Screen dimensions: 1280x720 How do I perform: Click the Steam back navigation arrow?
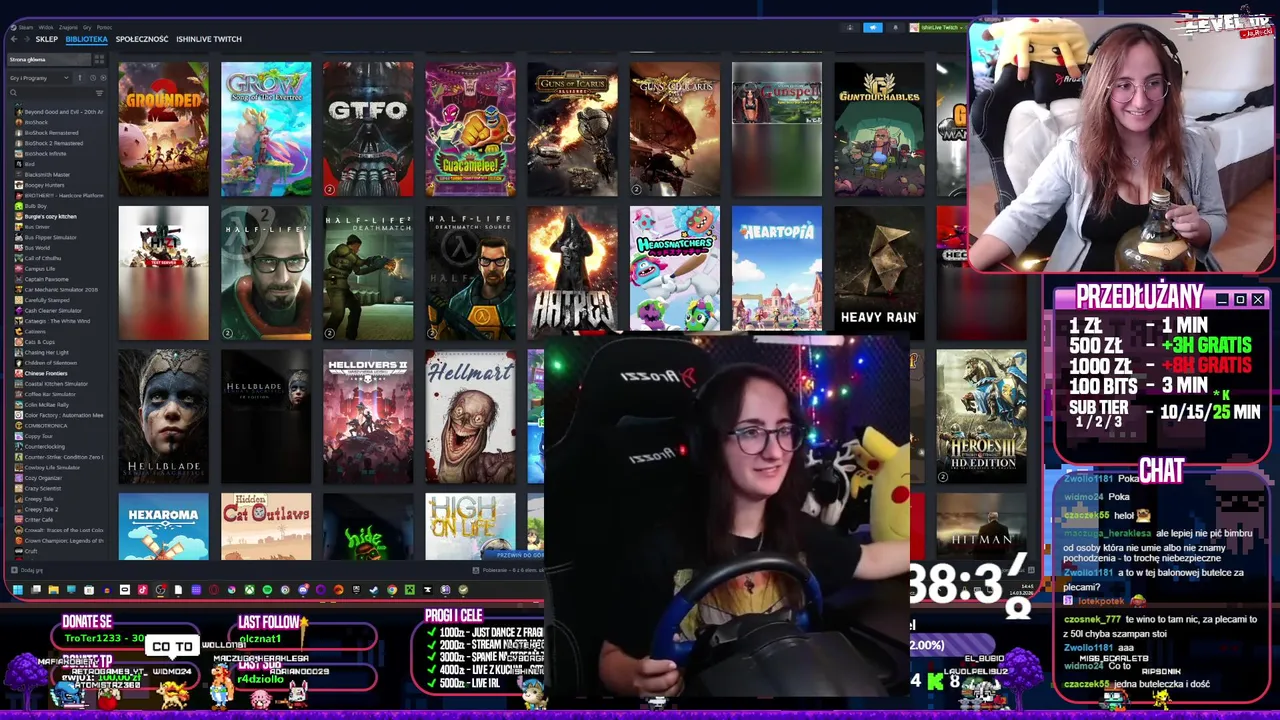pos(14,39)
